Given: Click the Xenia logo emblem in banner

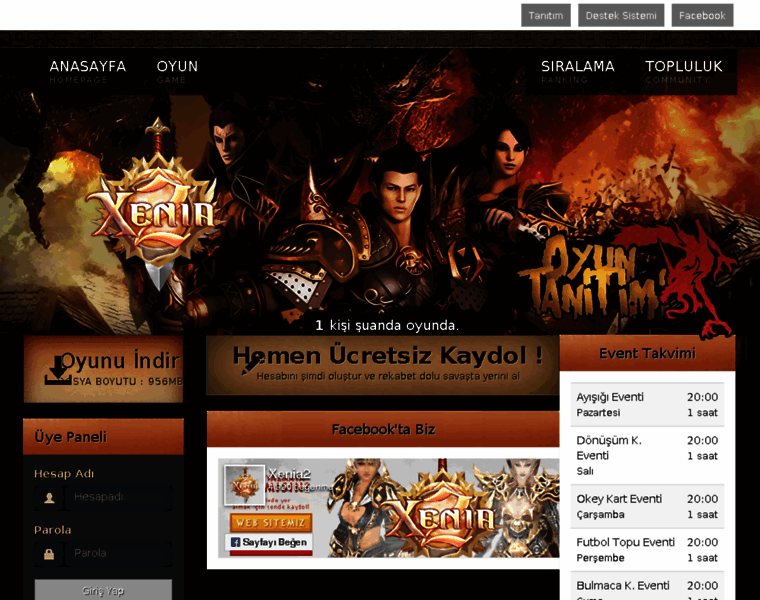Looking at the screenshot, I should pos(156,206).
